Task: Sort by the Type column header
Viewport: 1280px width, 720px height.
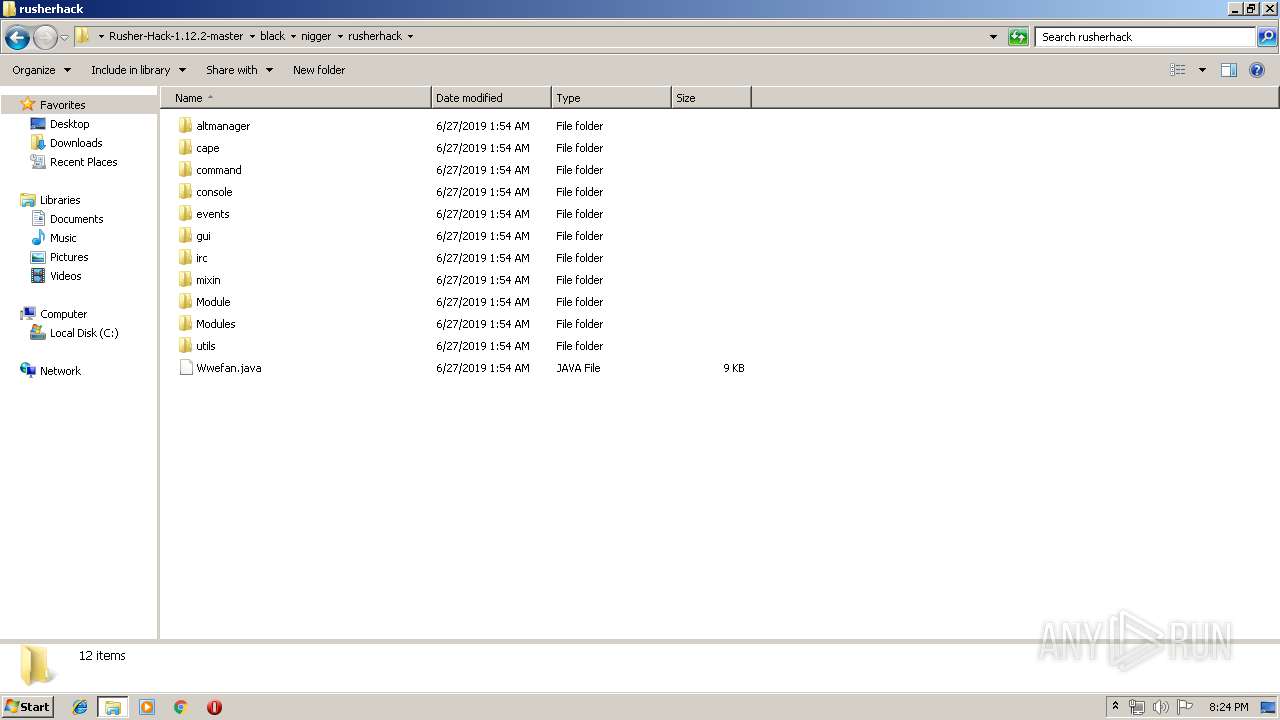Action: click(x=611, y=98)
